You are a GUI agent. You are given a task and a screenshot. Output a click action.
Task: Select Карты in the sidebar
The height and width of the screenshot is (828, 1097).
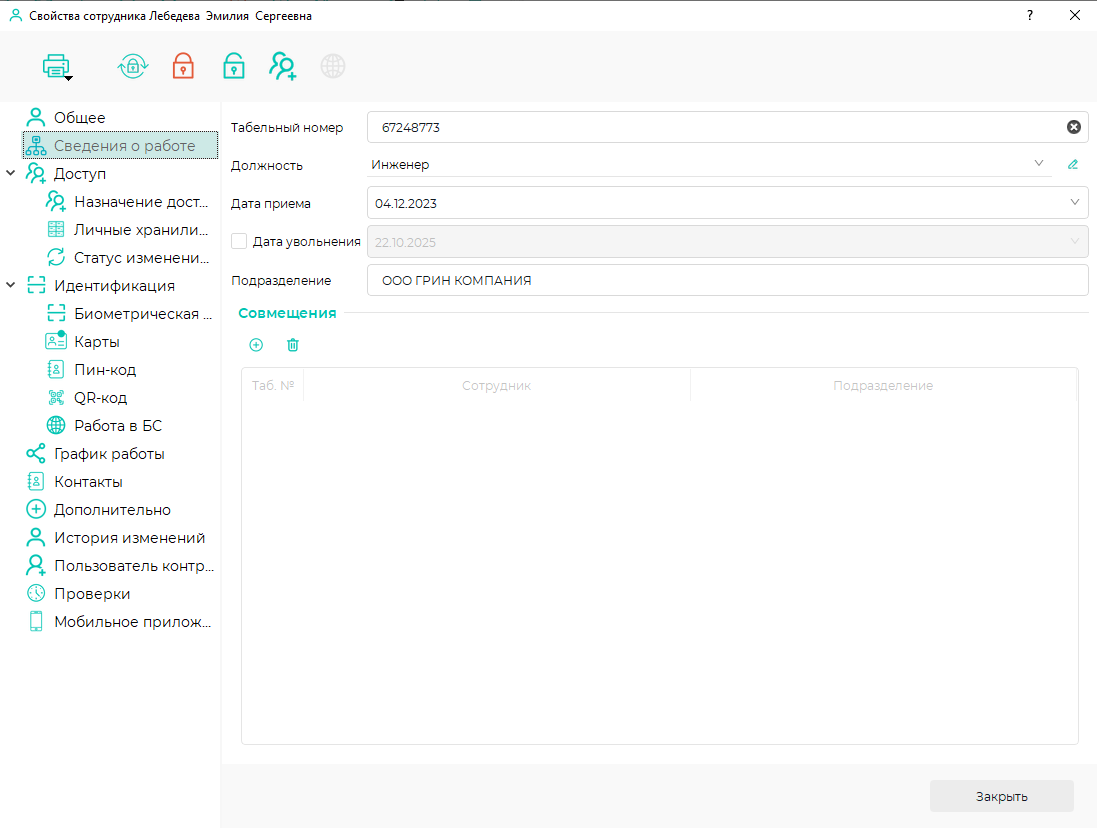click(x=96, y=342)
